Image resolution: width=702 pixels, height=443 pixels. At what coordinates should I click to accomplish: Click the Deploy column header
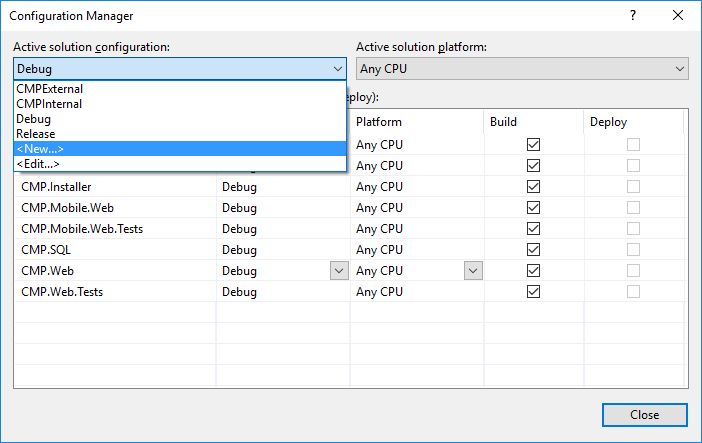634,122
